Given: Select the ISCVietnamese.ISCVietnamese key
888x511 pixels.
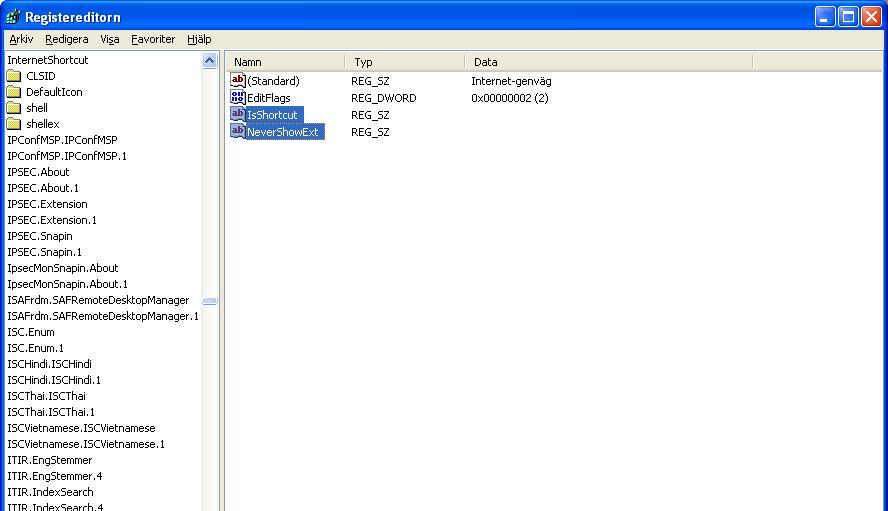Looking at the screenshot, I should click(81, 428).
